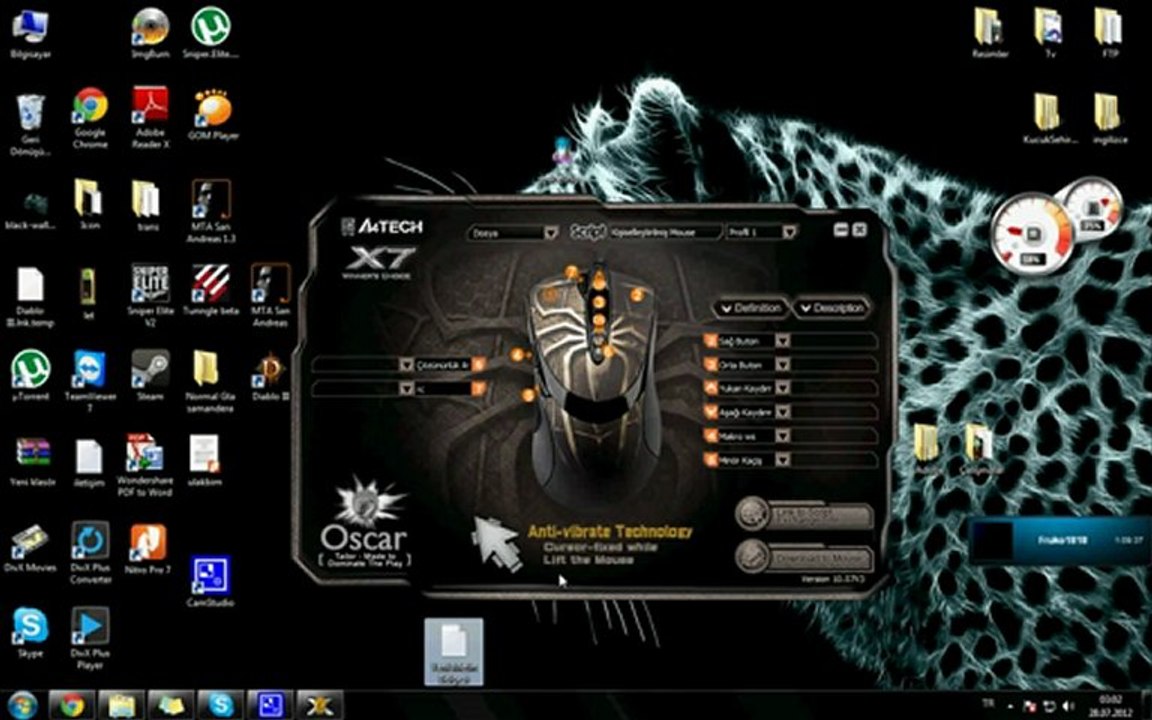Switch to Chrome in the taskbar
The width and height of the screenshot is (1152, 720).
click(x=72, y=705)
